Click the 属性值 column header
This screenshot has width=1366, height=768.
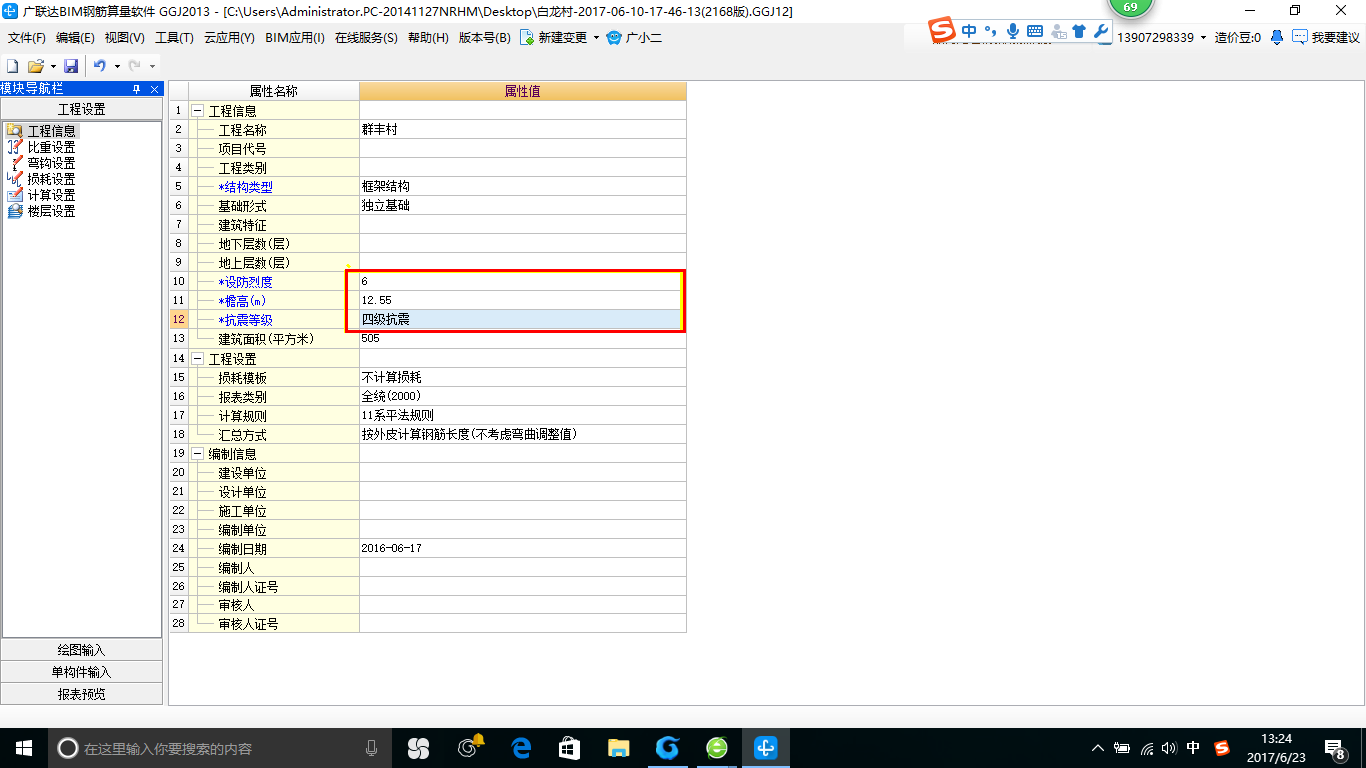[x=523, y=91]
